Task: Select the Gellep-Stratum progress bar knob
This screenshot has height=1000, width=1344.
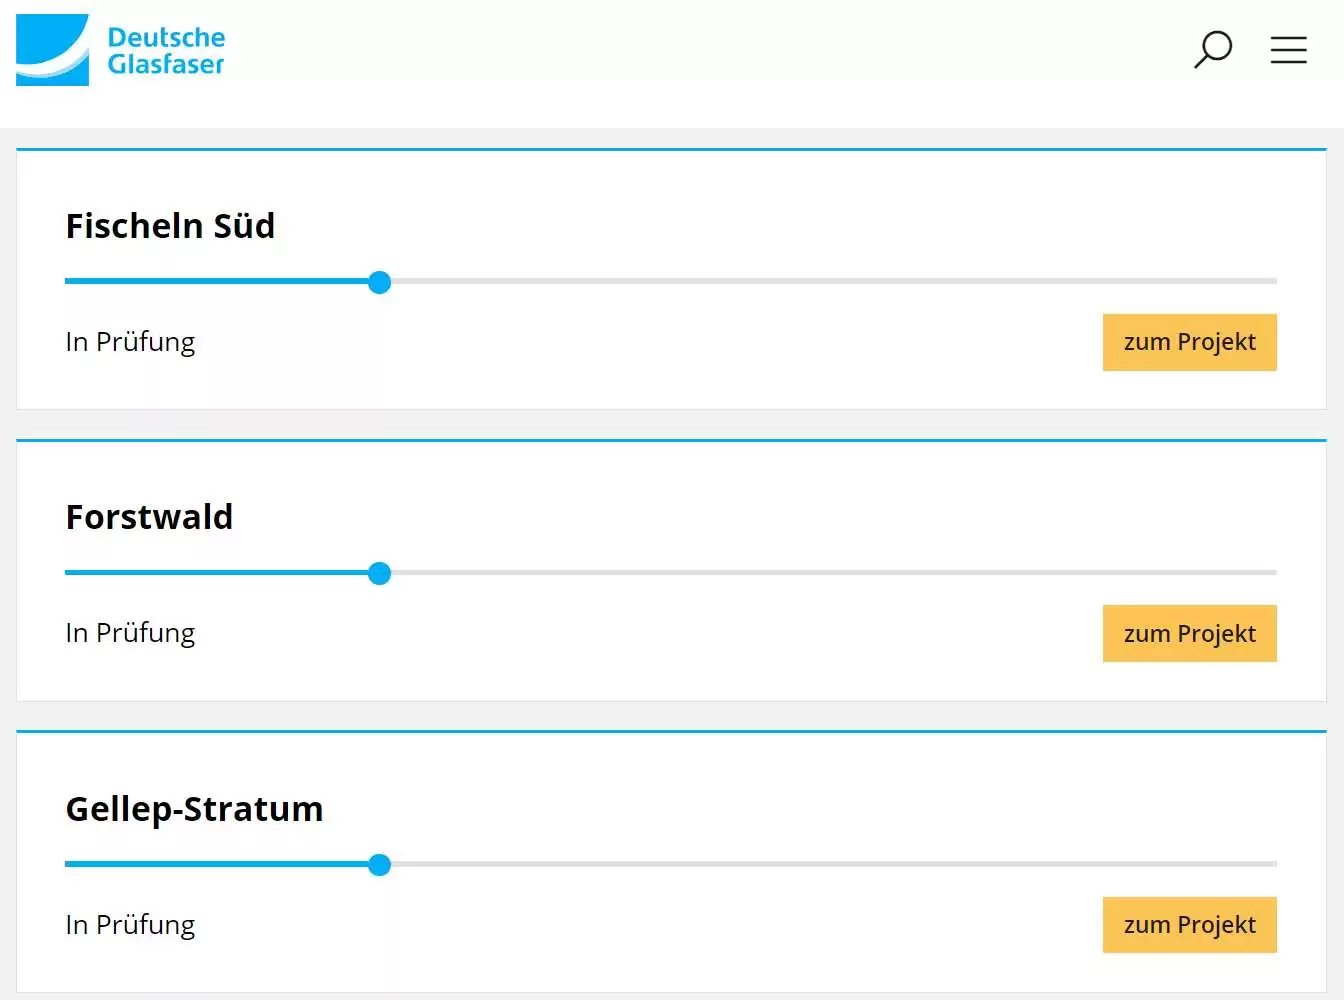Action: pyautogui.click(x=379, y=865)
